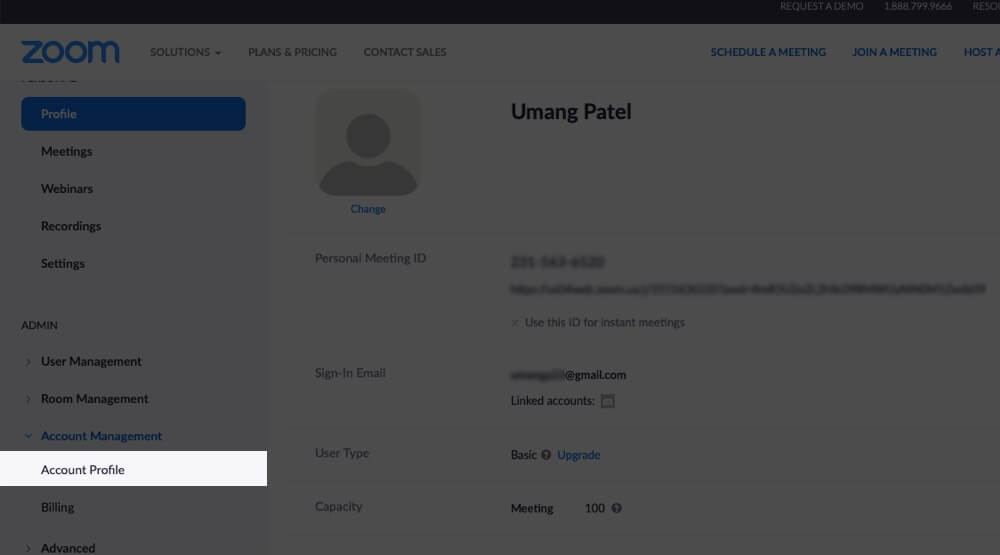Click the Personal Meeting ID label
The height and width of the screenshot is (555, 1000).
pyautogui.click(x=371, y=258)
